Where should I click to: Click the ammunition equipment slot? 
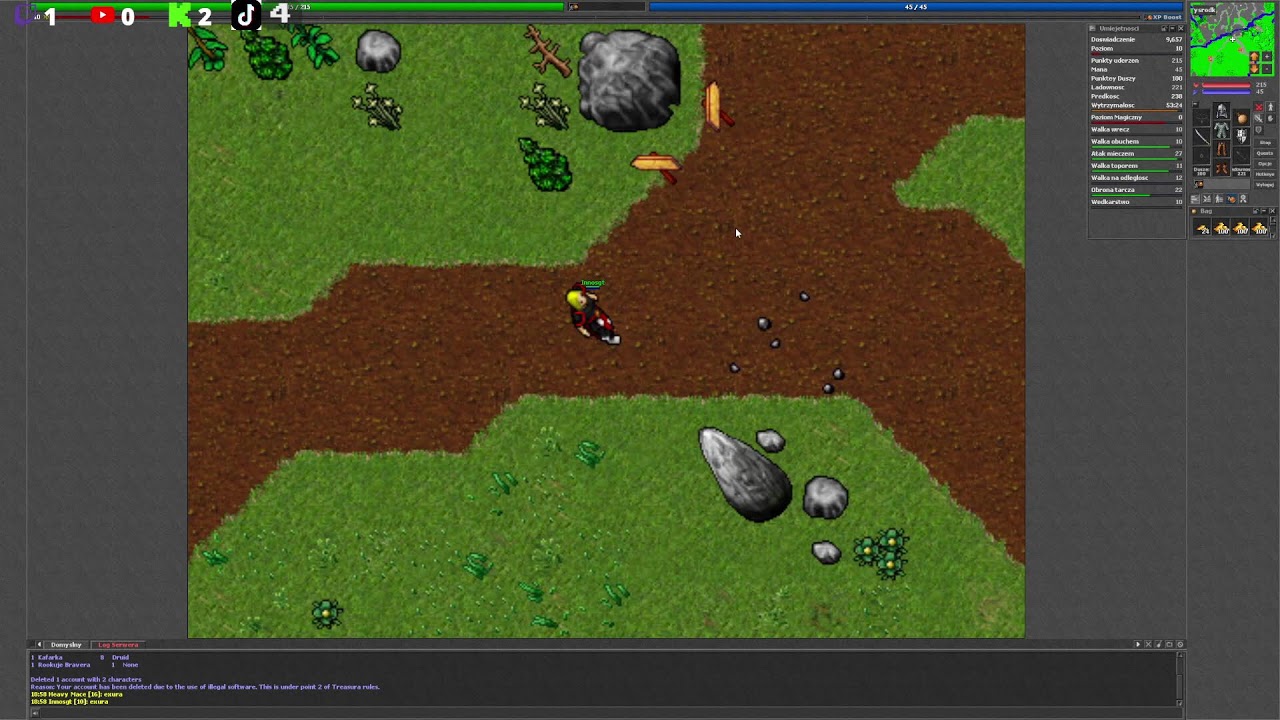point(1241,154)
